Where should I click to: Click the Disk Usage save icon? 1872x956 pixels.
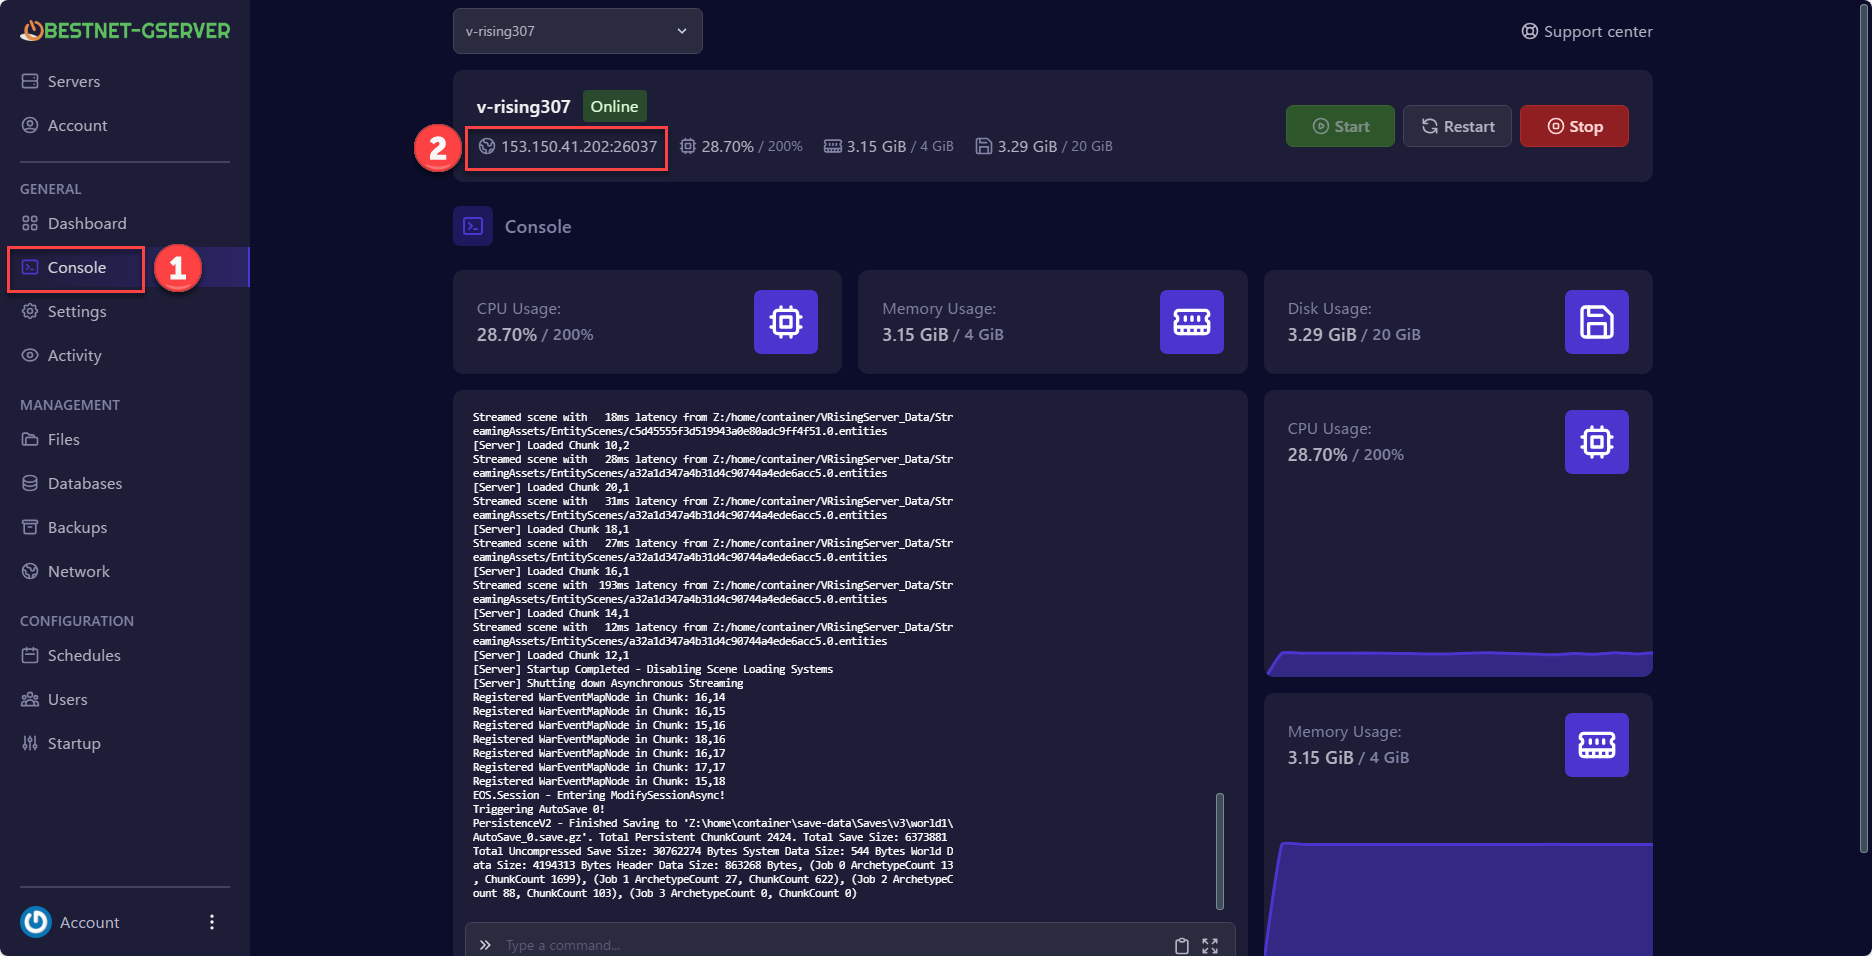[x=1597, y=322]
